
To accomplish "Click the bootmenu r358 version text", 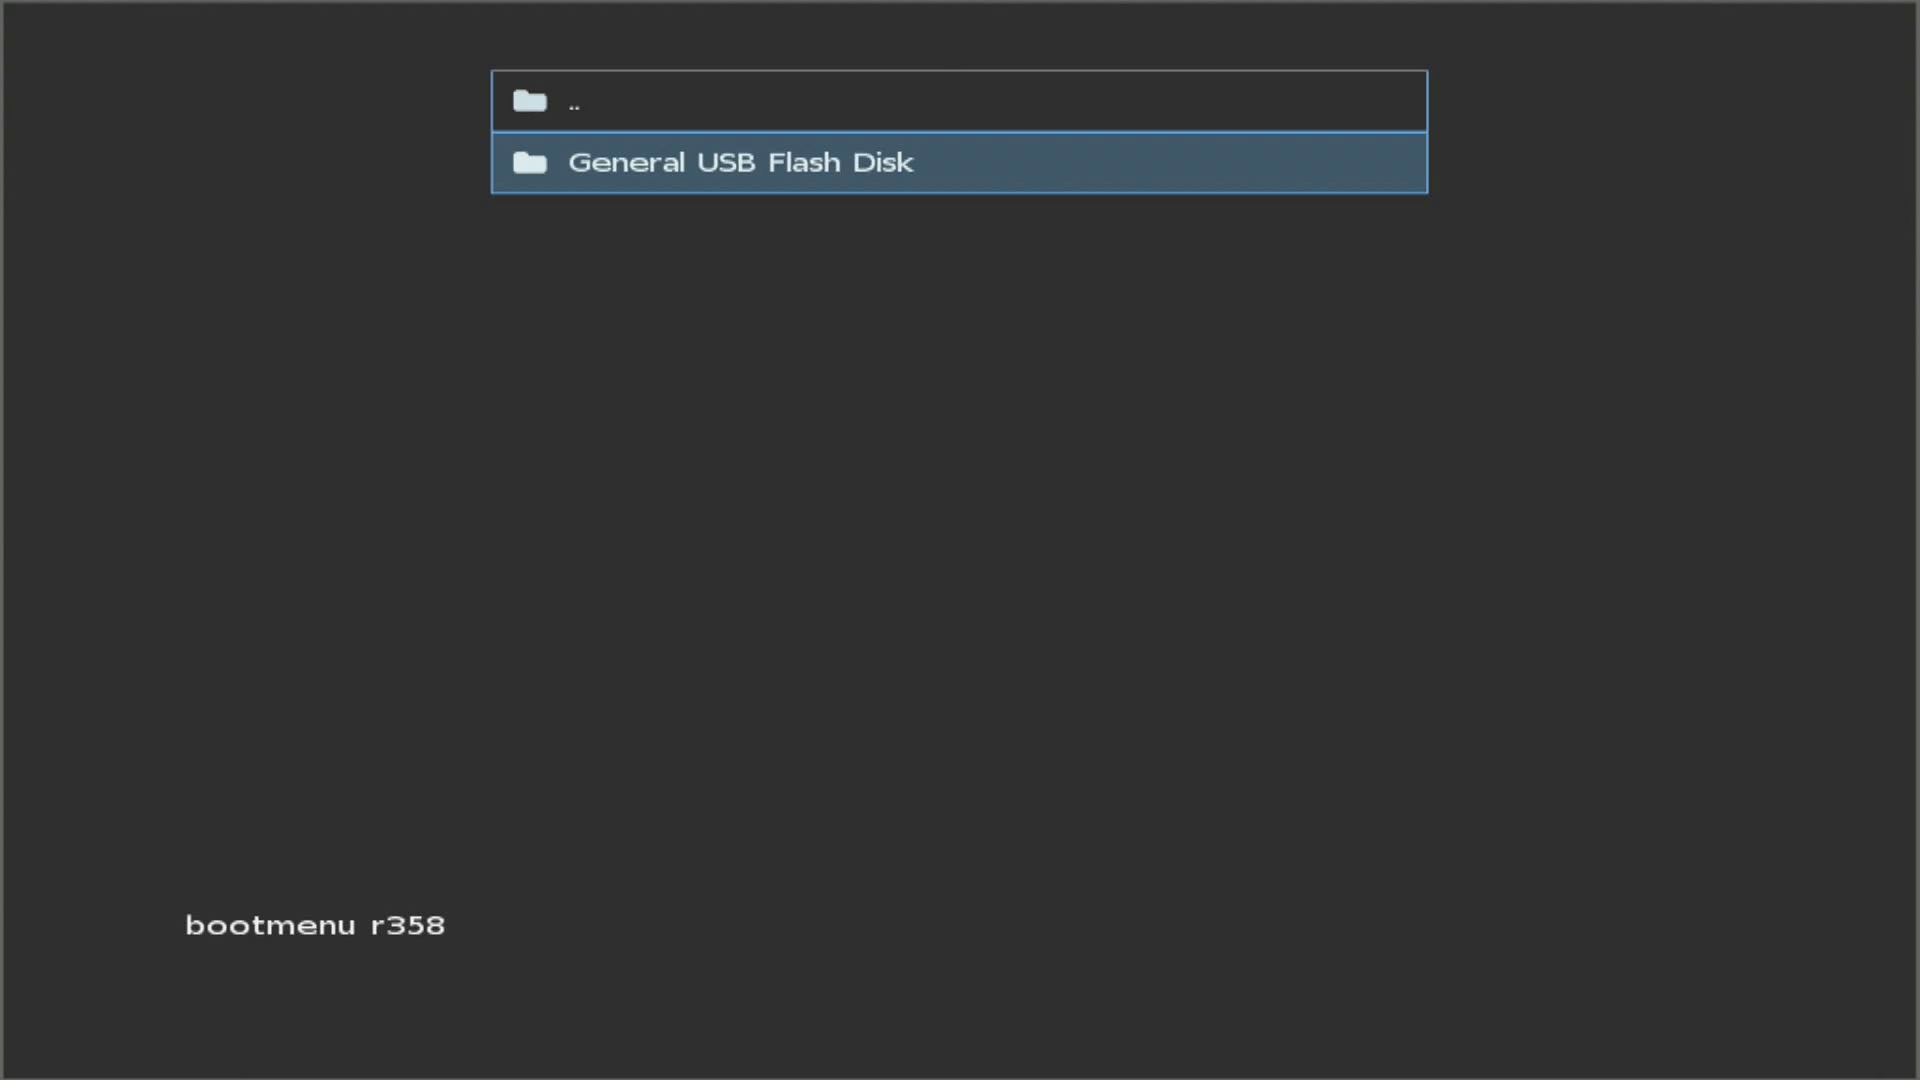I will tap(315, 925).
